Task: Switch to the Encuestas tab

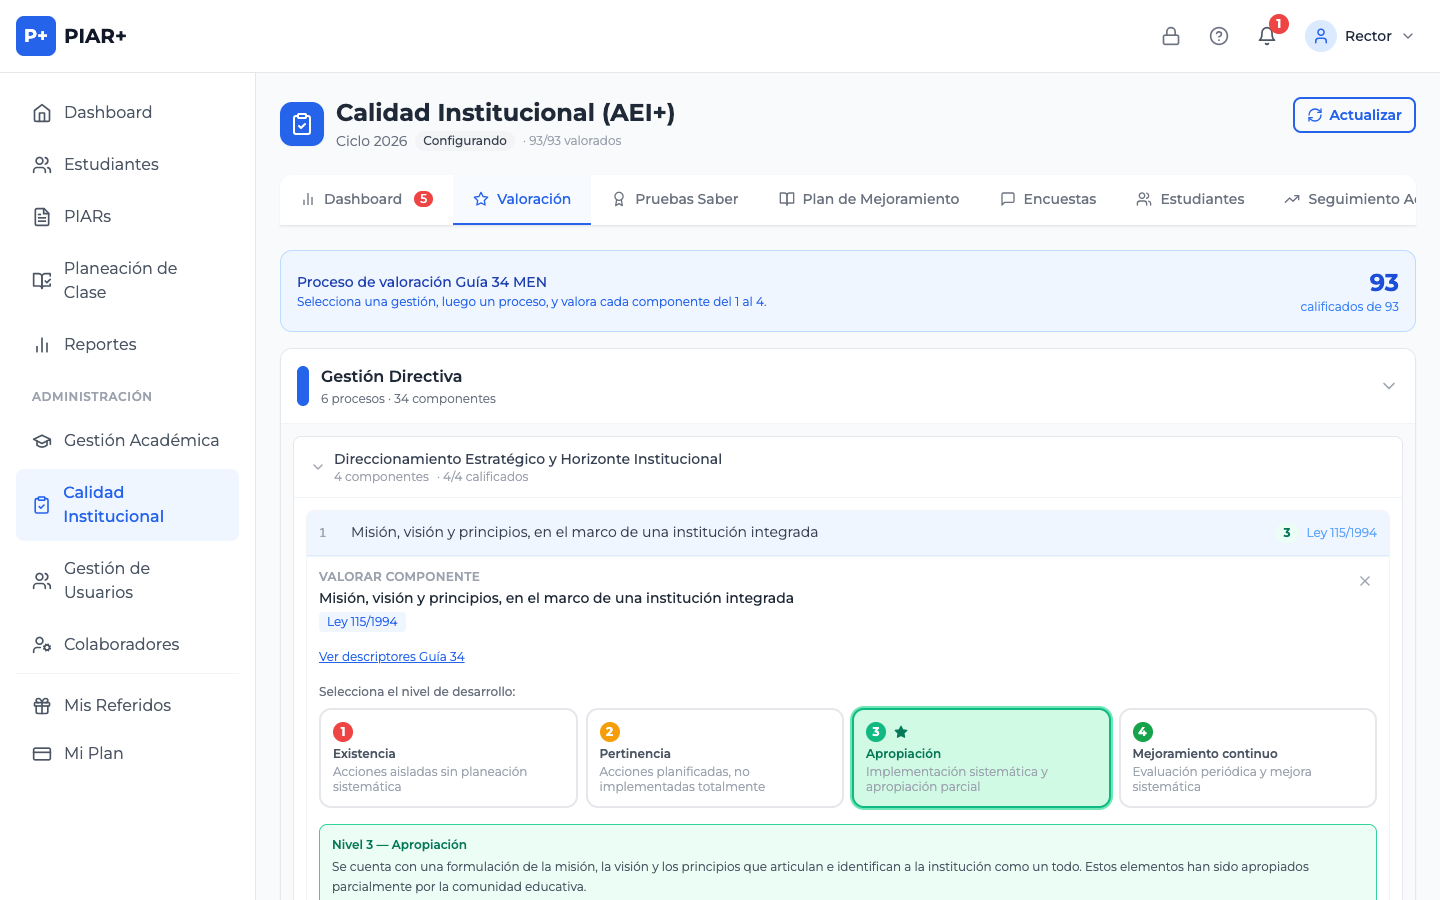Action: pyautogui.click(x=1048, y=199)
